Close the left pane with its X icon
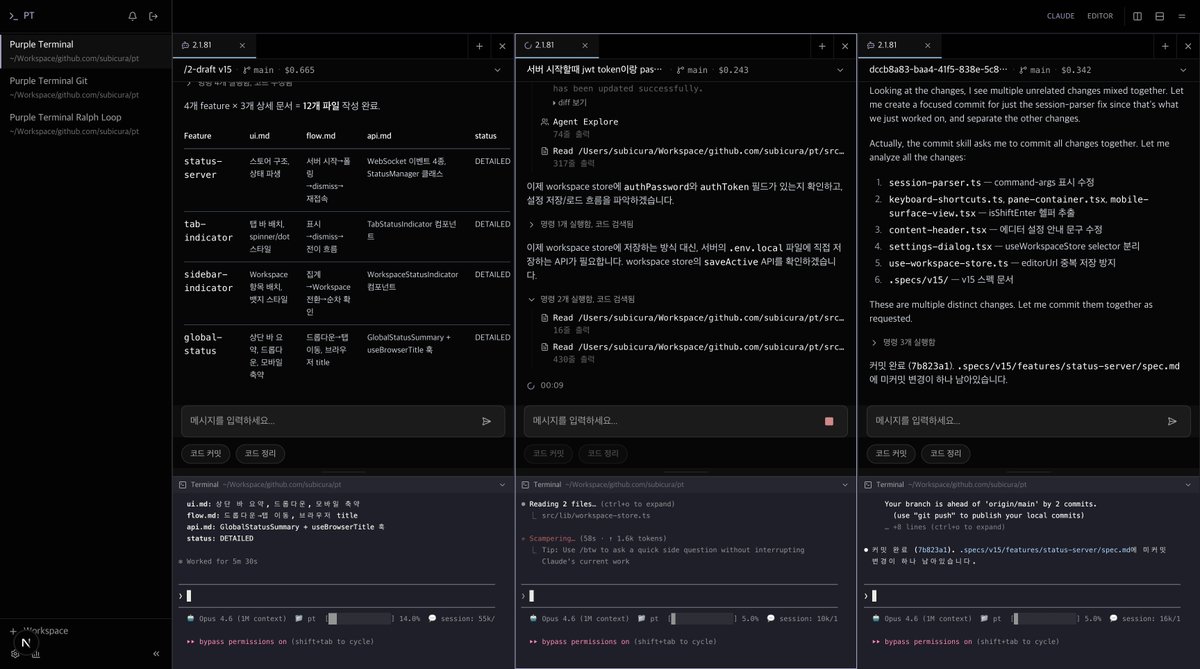Image resolution: width=1200 pixels, height=669 pixels. [x=502, y=46]
